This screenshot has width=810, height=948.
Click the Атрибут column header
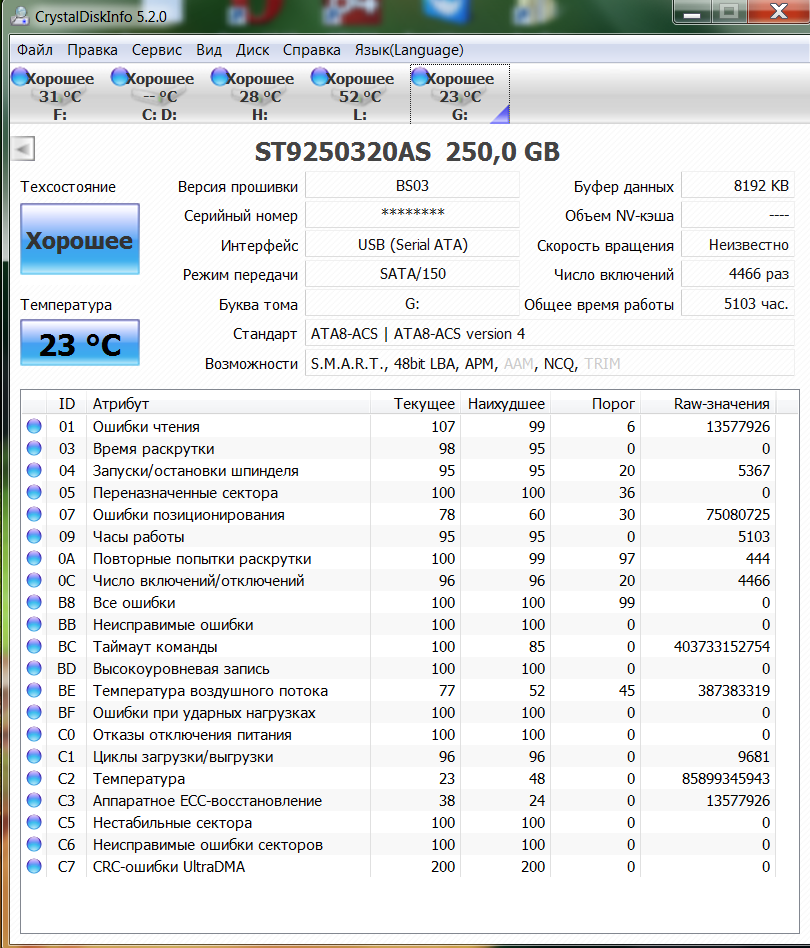(228, 403)
